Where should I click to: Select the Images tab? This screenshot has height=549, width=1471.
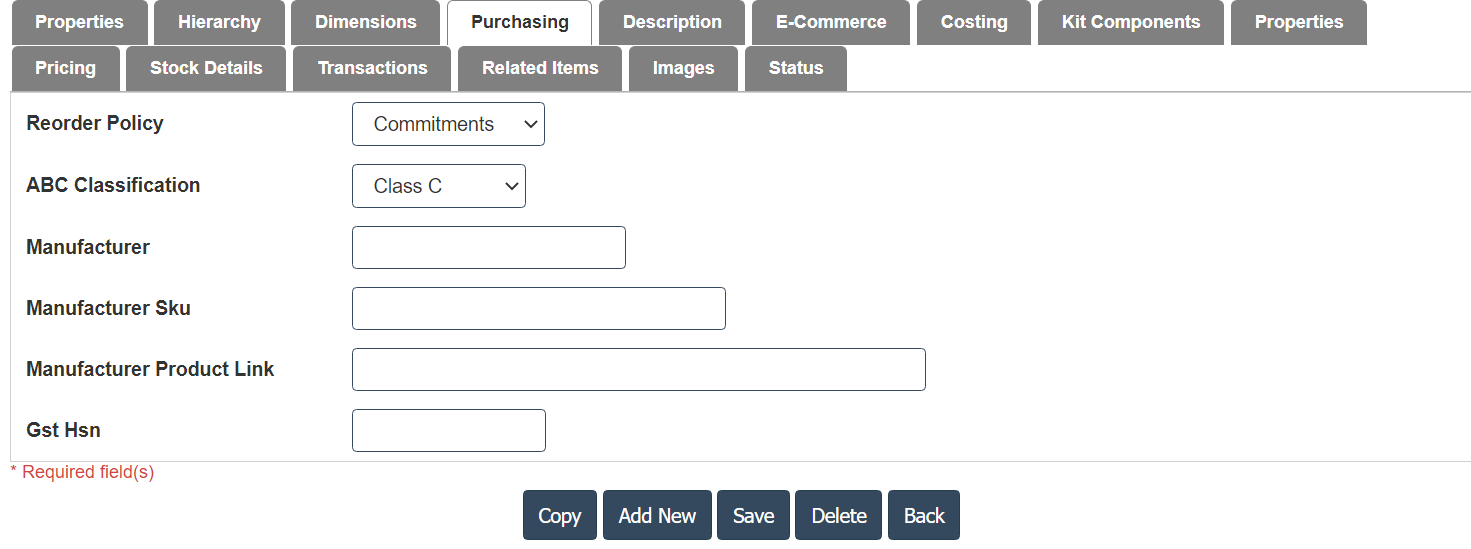[x=683, y=68]
